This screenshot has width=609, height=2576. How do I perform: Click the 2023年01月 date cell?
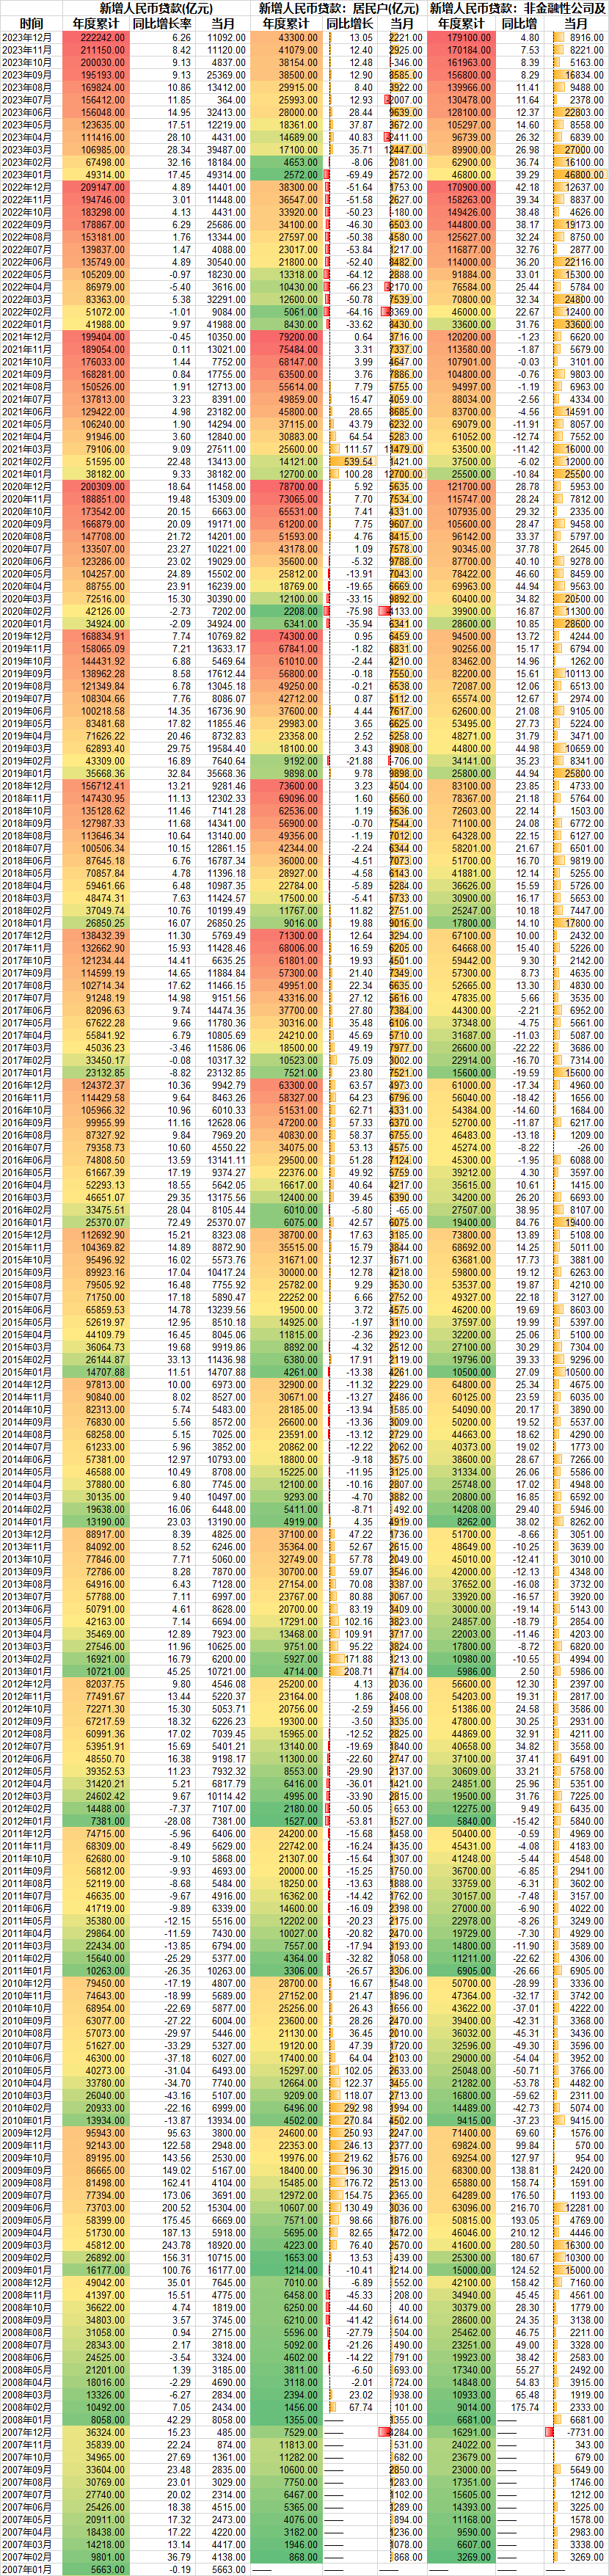pos(31,174)
